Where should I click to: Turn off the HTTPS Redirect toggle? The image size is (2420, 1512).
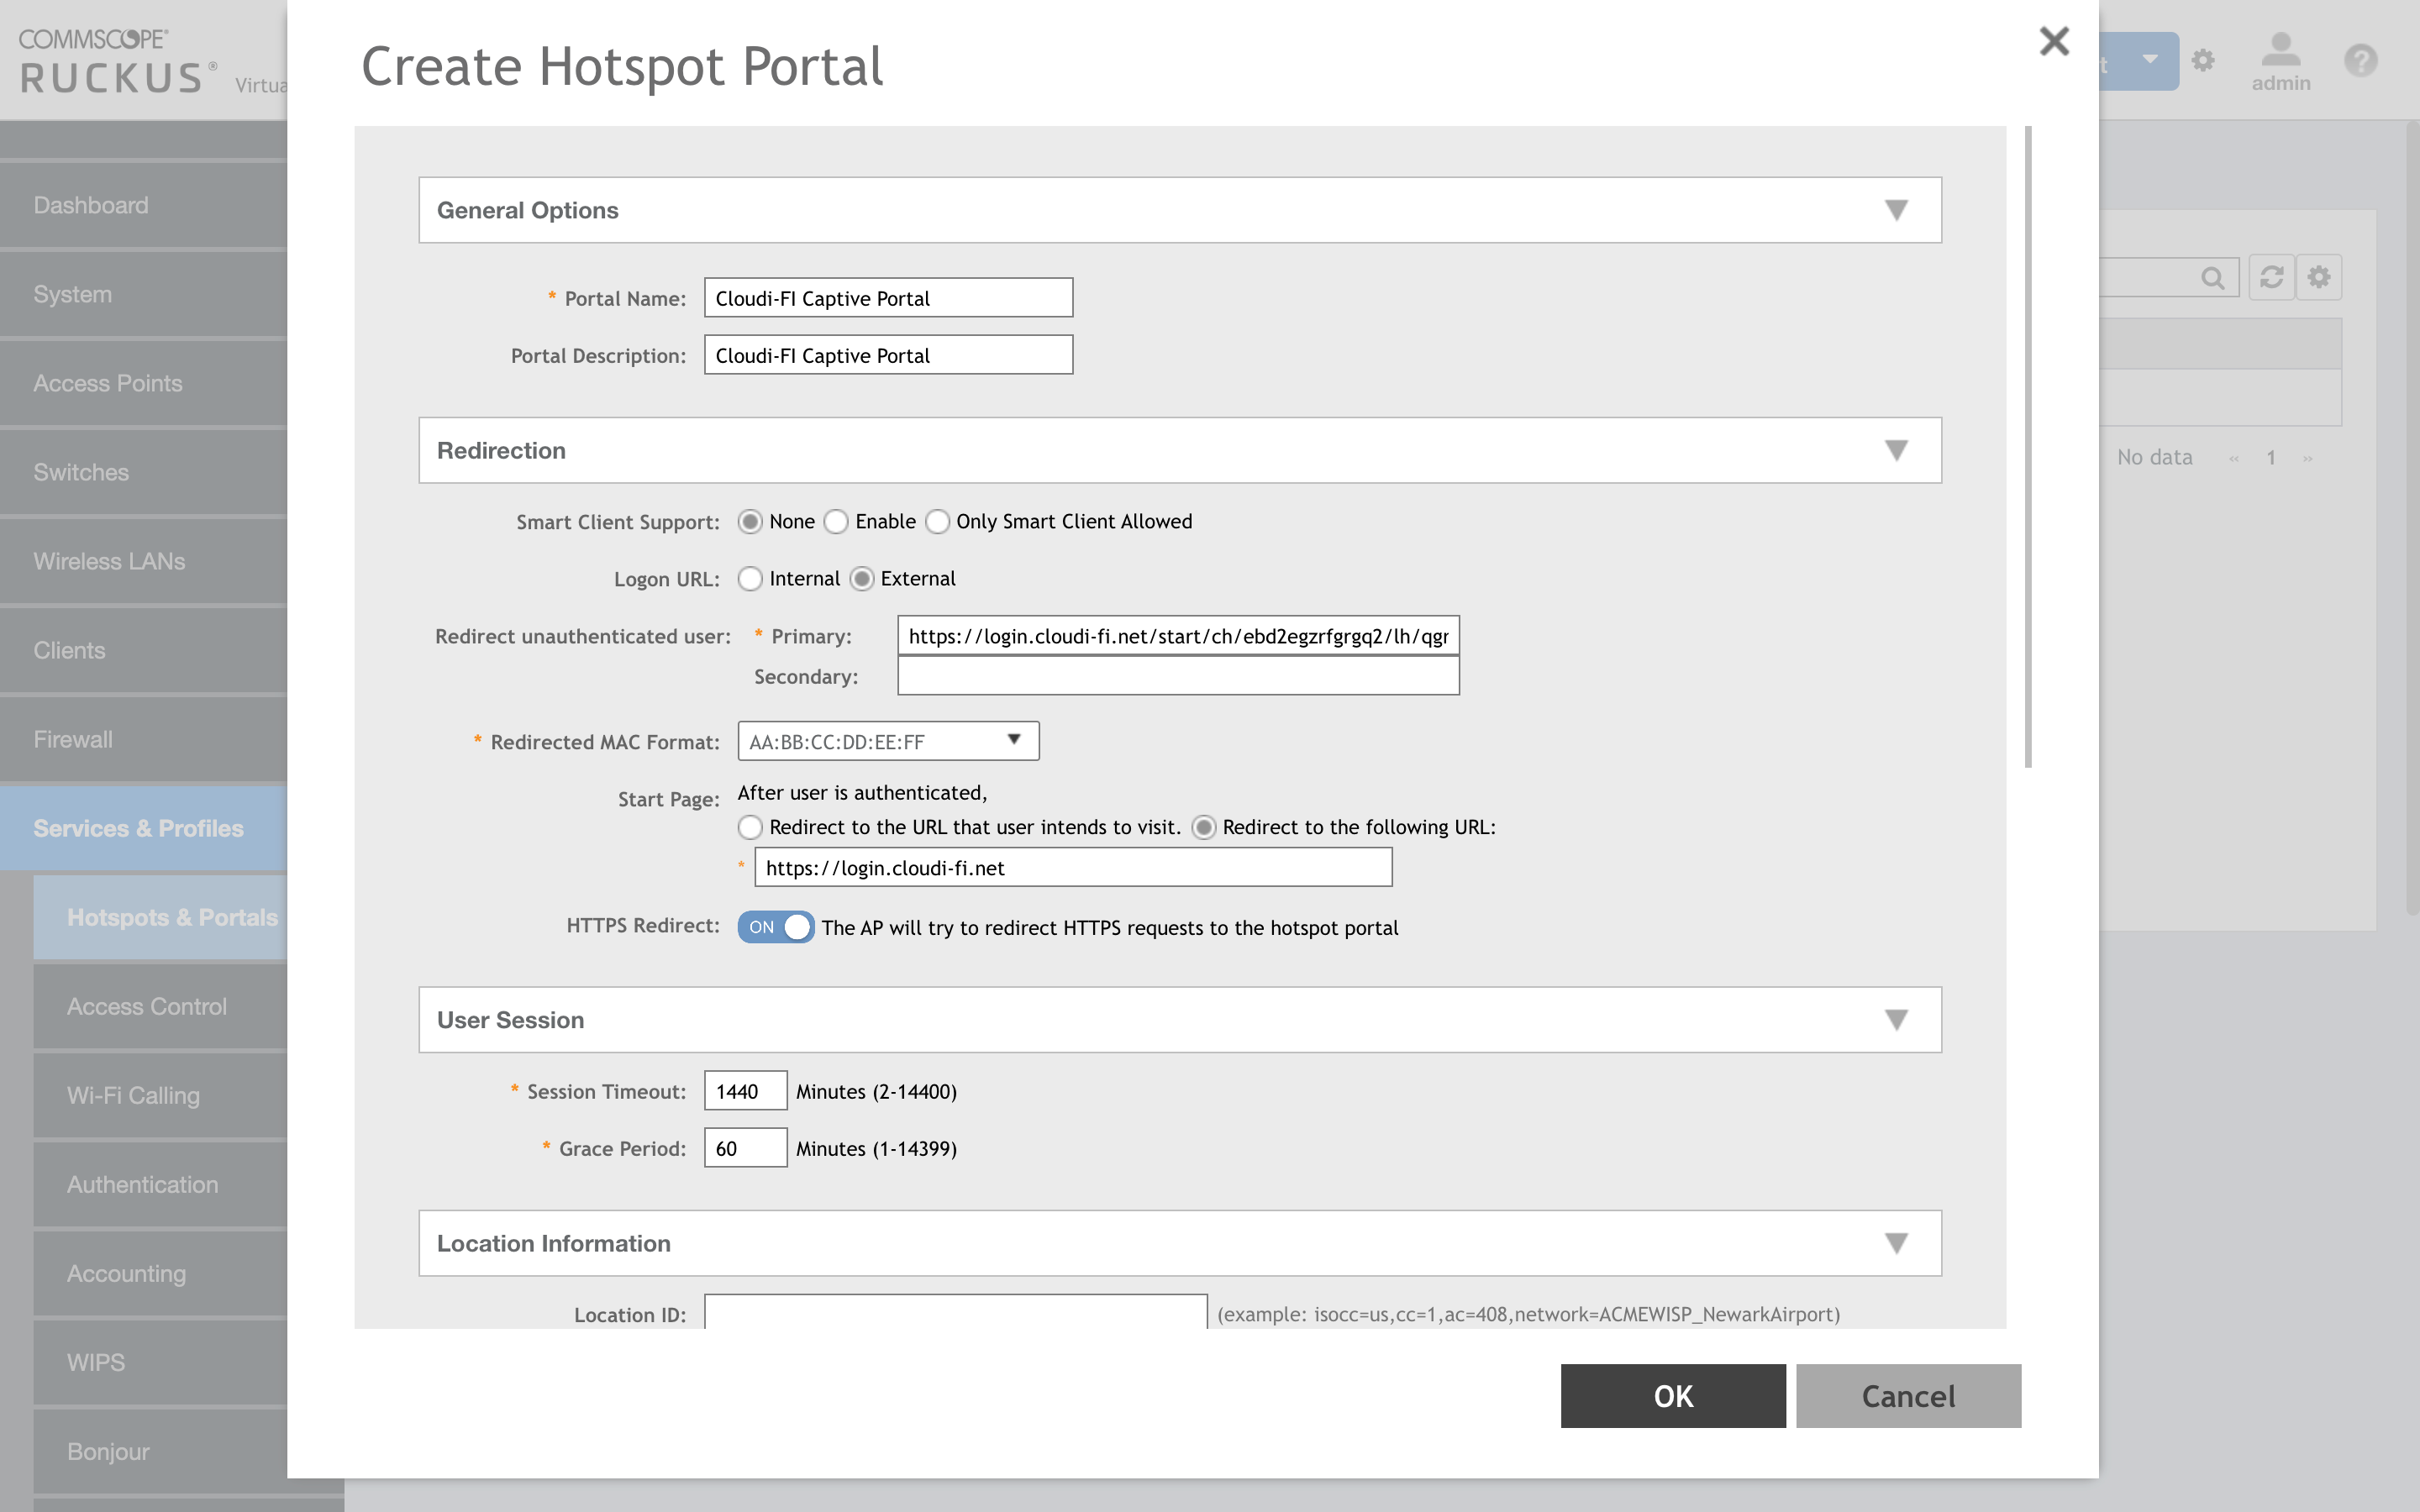tap(776, 927)
